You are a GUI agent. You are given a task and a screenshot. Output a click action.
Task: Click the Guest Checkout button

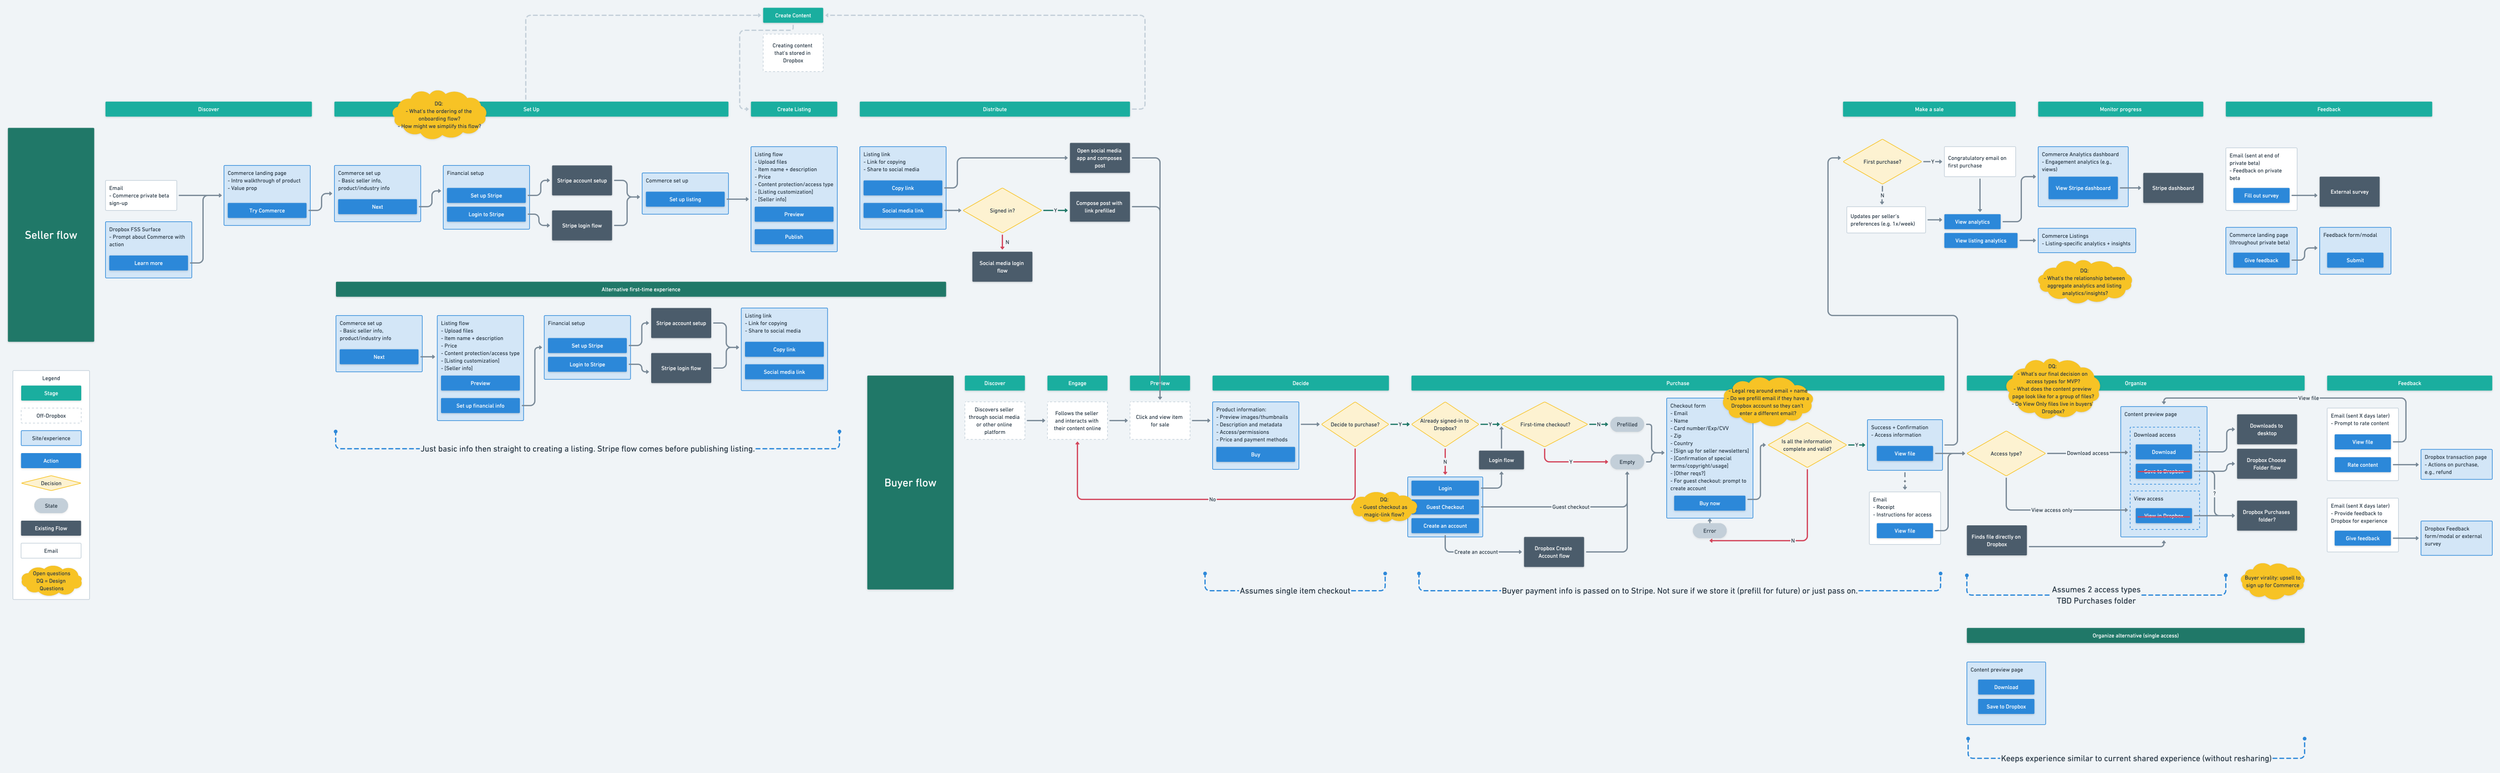click(1445, 507)
